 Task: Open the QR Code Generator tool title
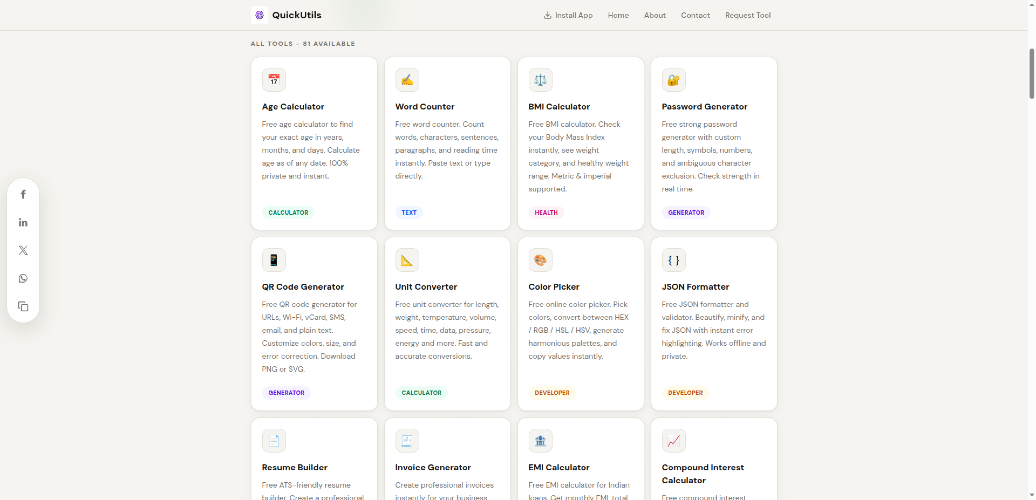point(303,287)
